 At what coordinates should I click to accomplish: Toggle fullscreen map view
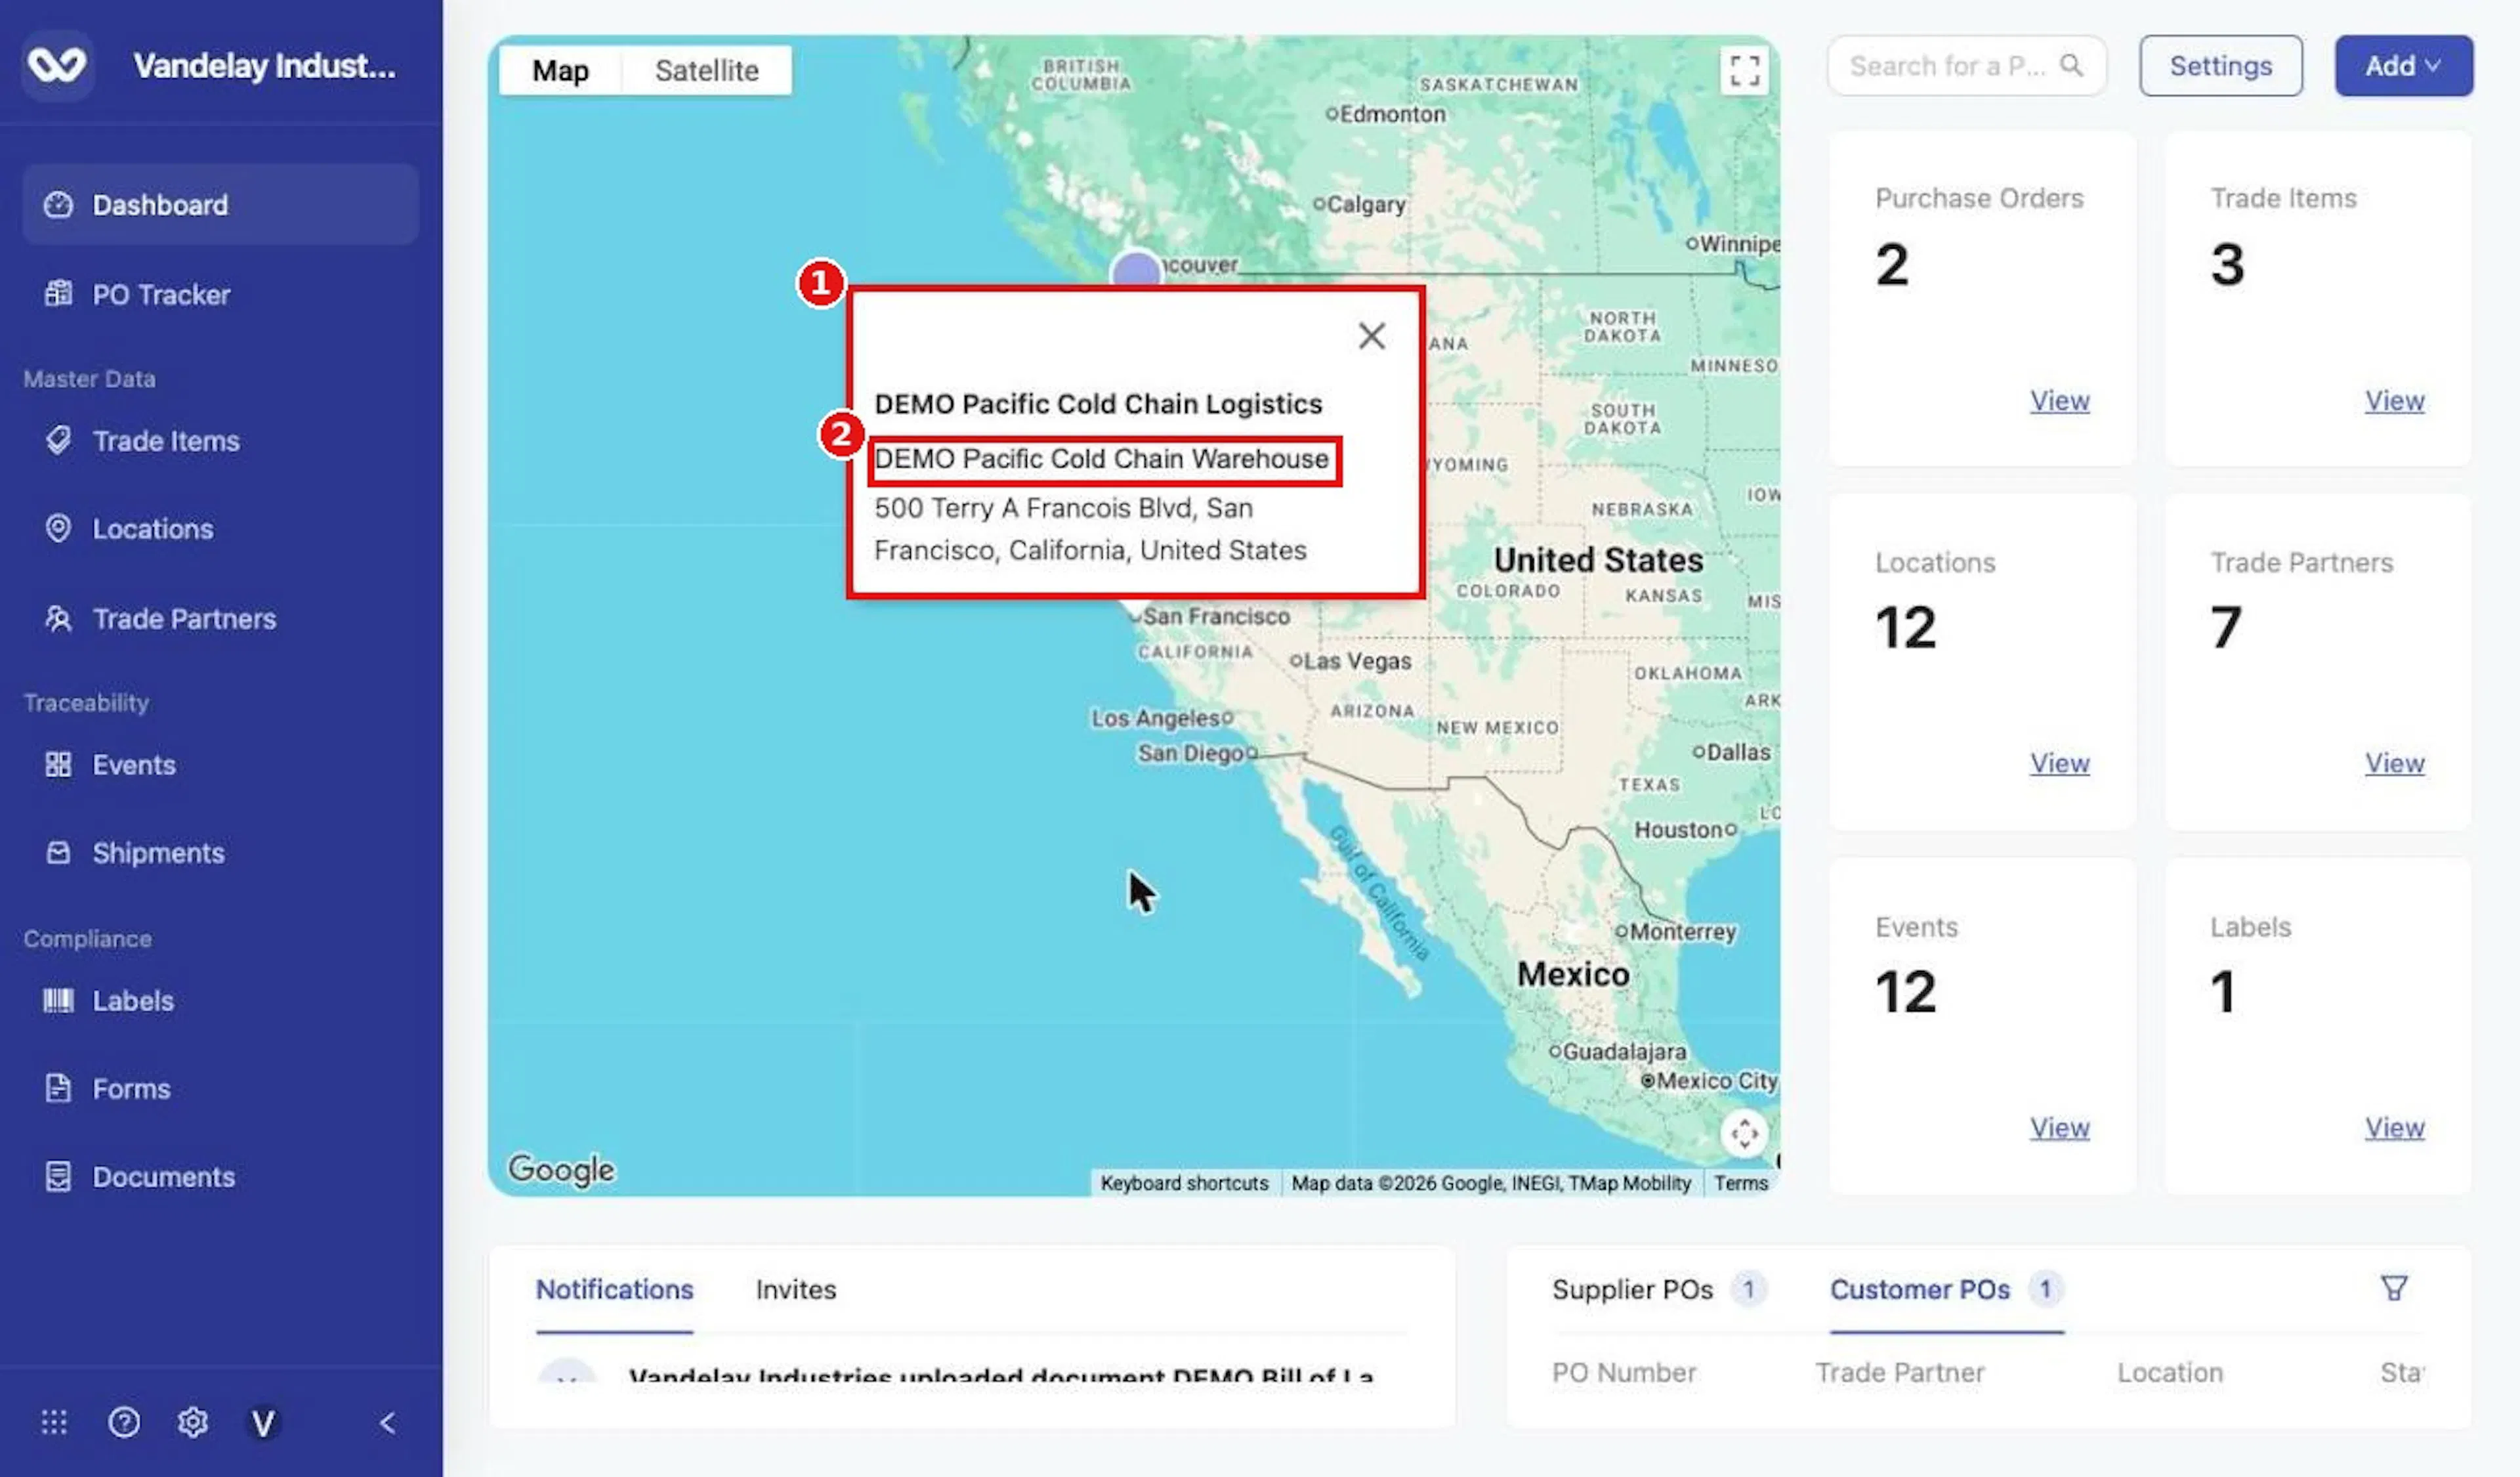(x=1744, y=71)
